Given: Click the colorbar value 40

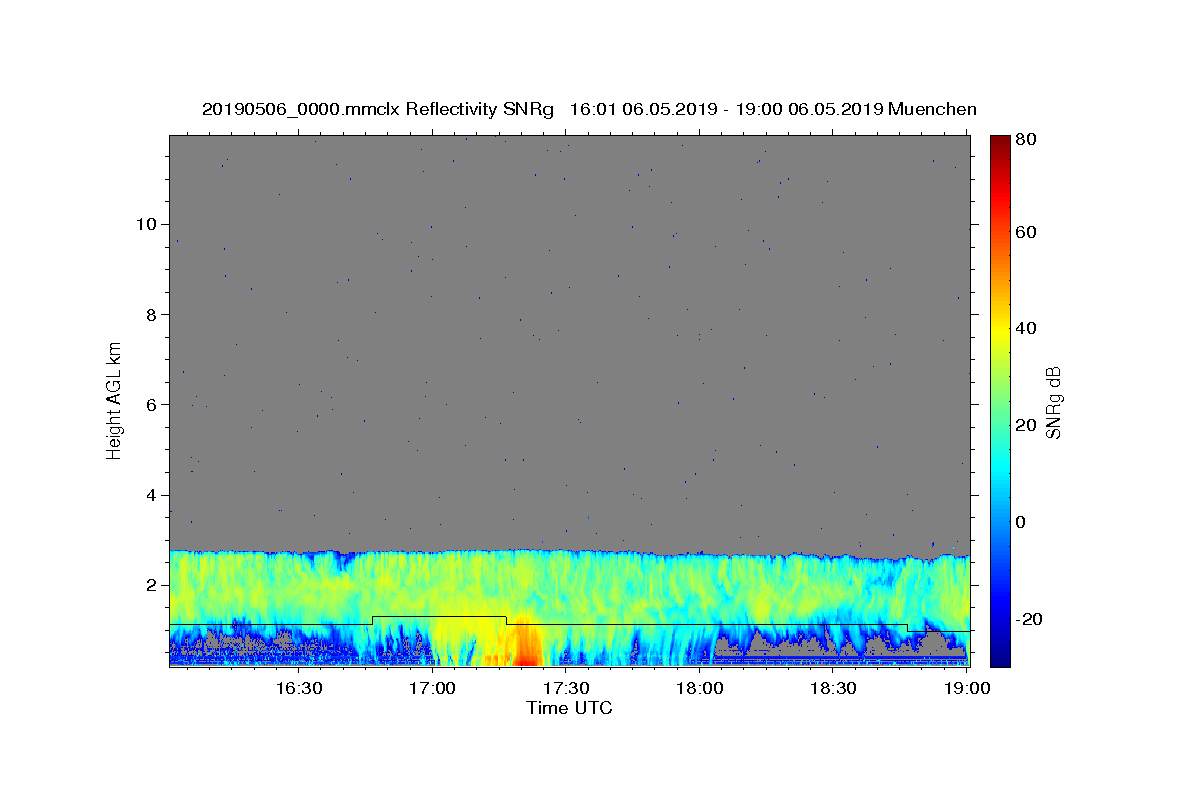Looking at the screenshot, I should coord(1026,328).
